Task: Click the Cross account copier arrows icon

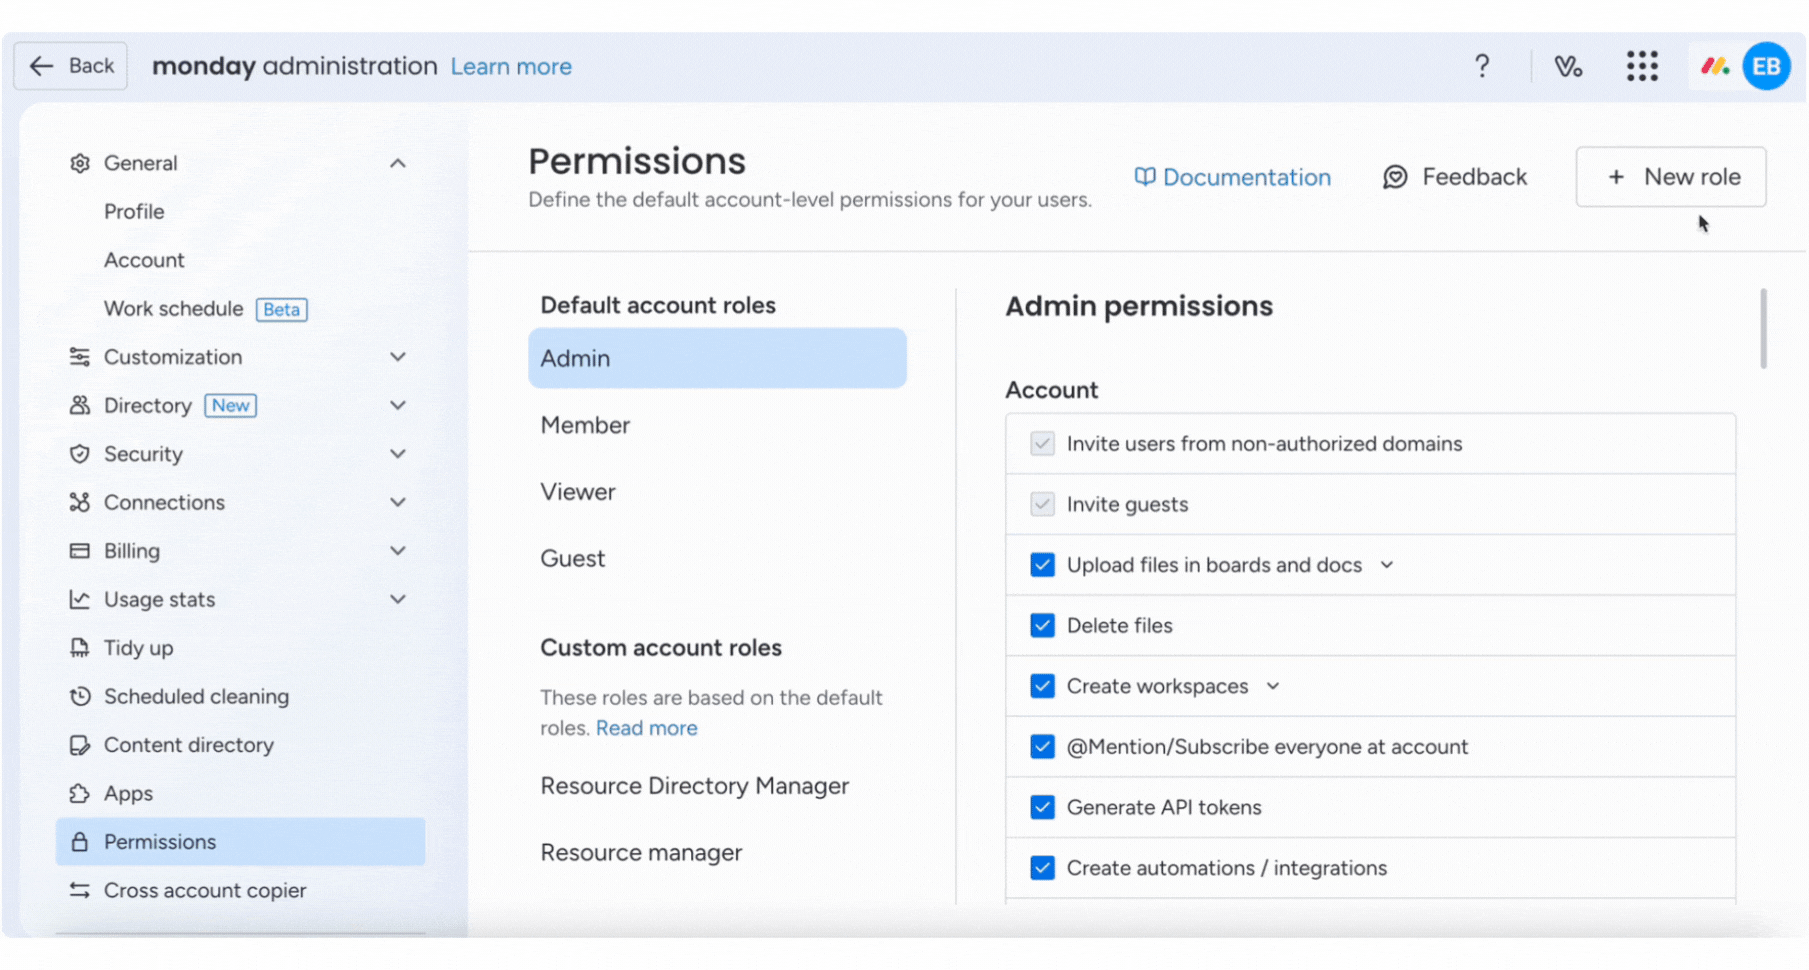Action: tap(80, 890)
